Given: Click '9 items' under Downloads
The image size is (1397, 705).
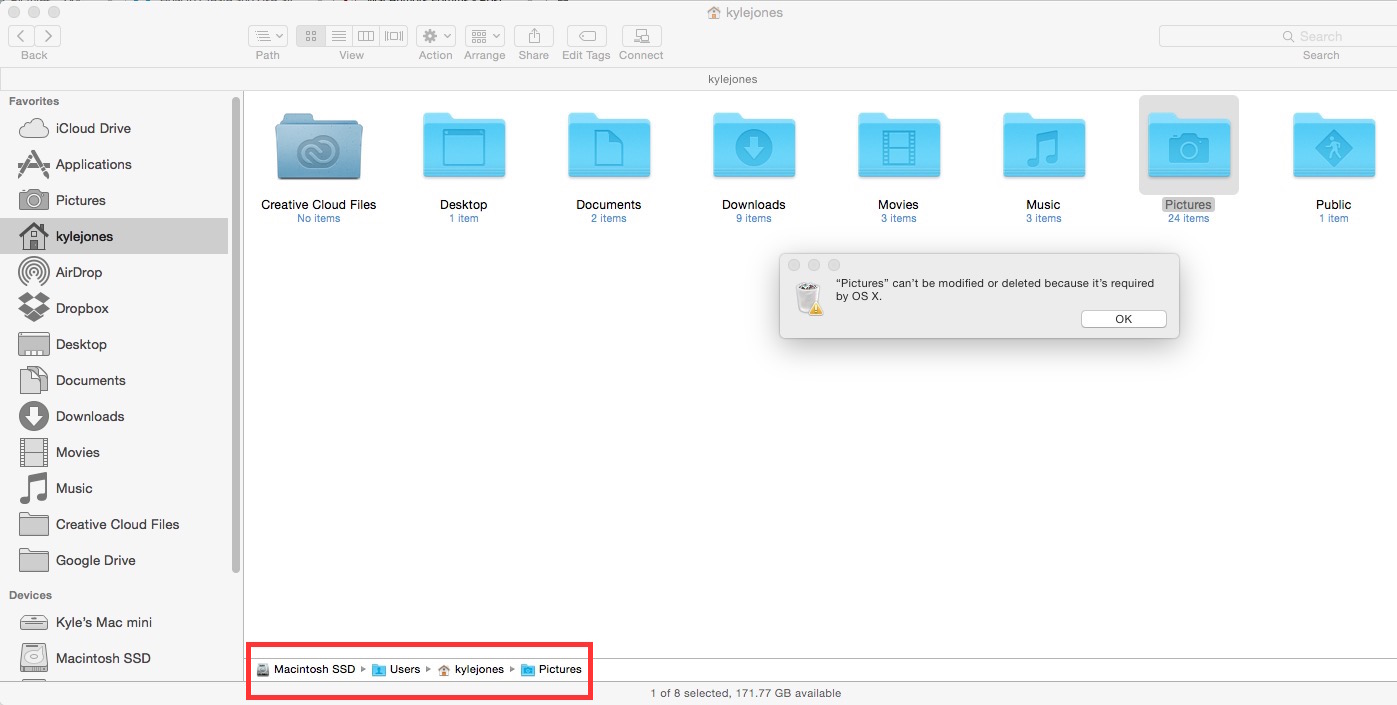Looking at the screenshot, I should coord(754,219).
